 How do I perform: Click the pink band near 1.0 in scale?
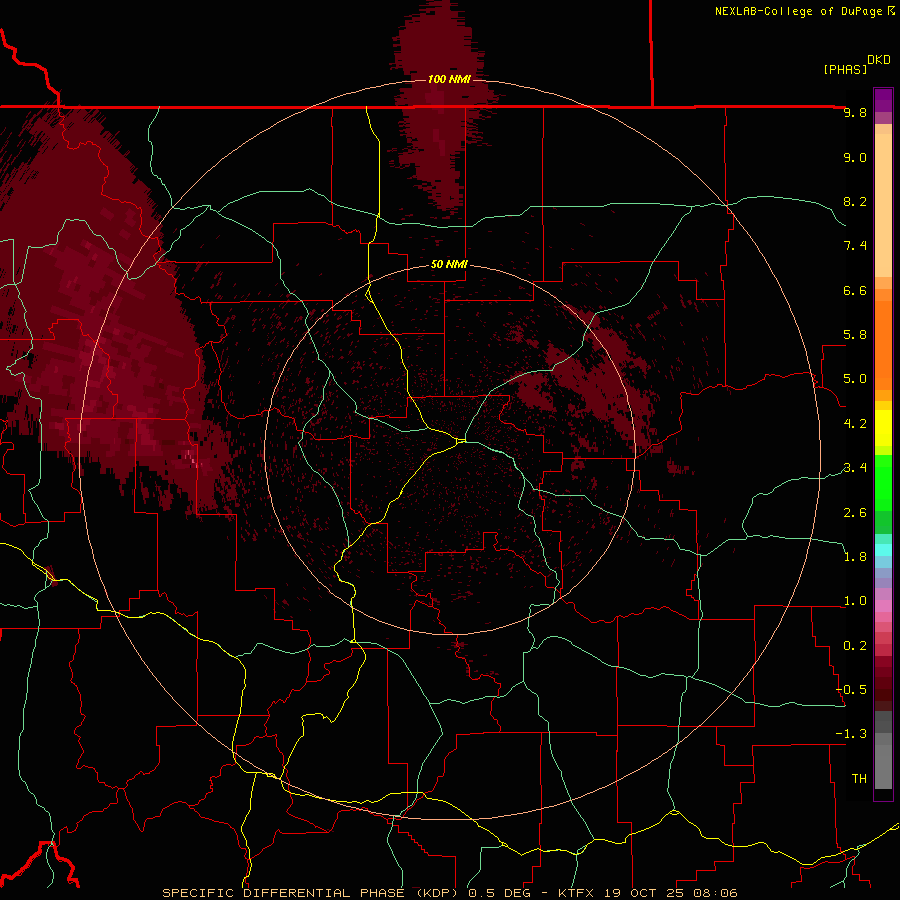(x=883, y=606)
